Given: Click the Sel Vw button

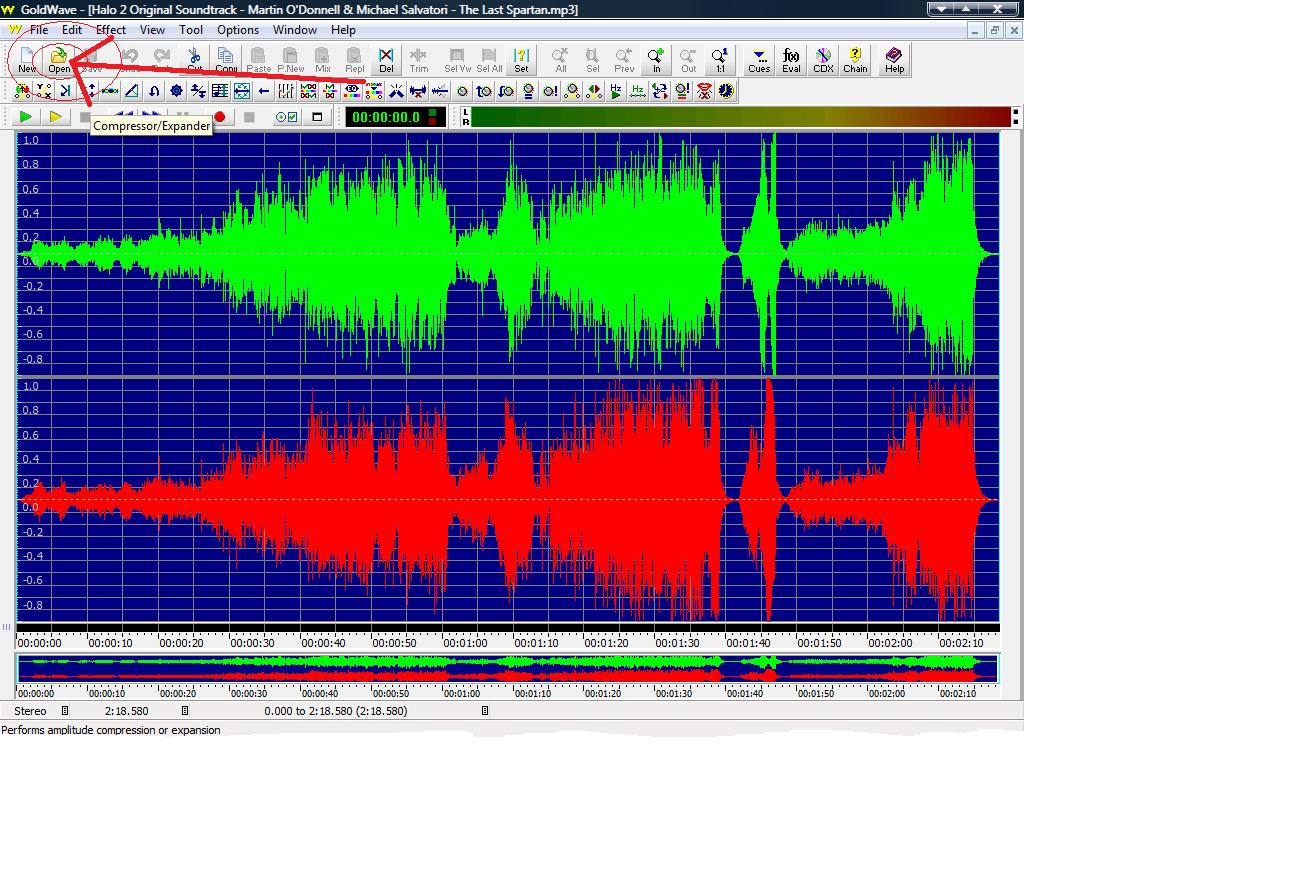Looking at the screenshot, I should click(x=457, y=59).
